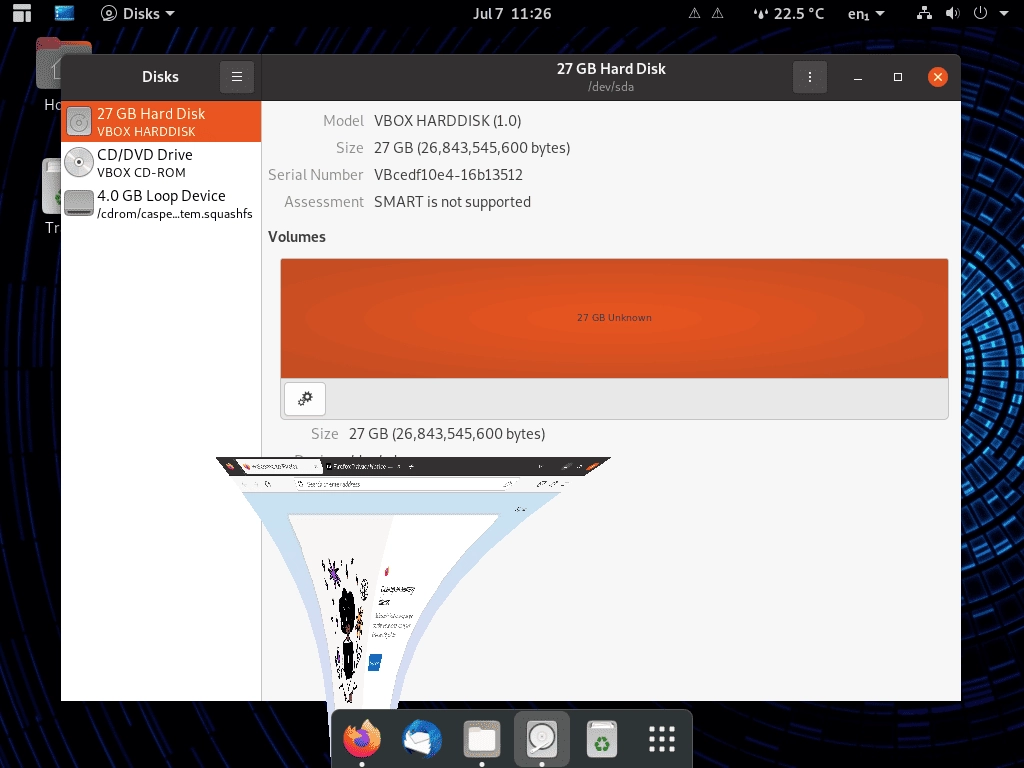Click the network connection status icon

click(924, 13)
